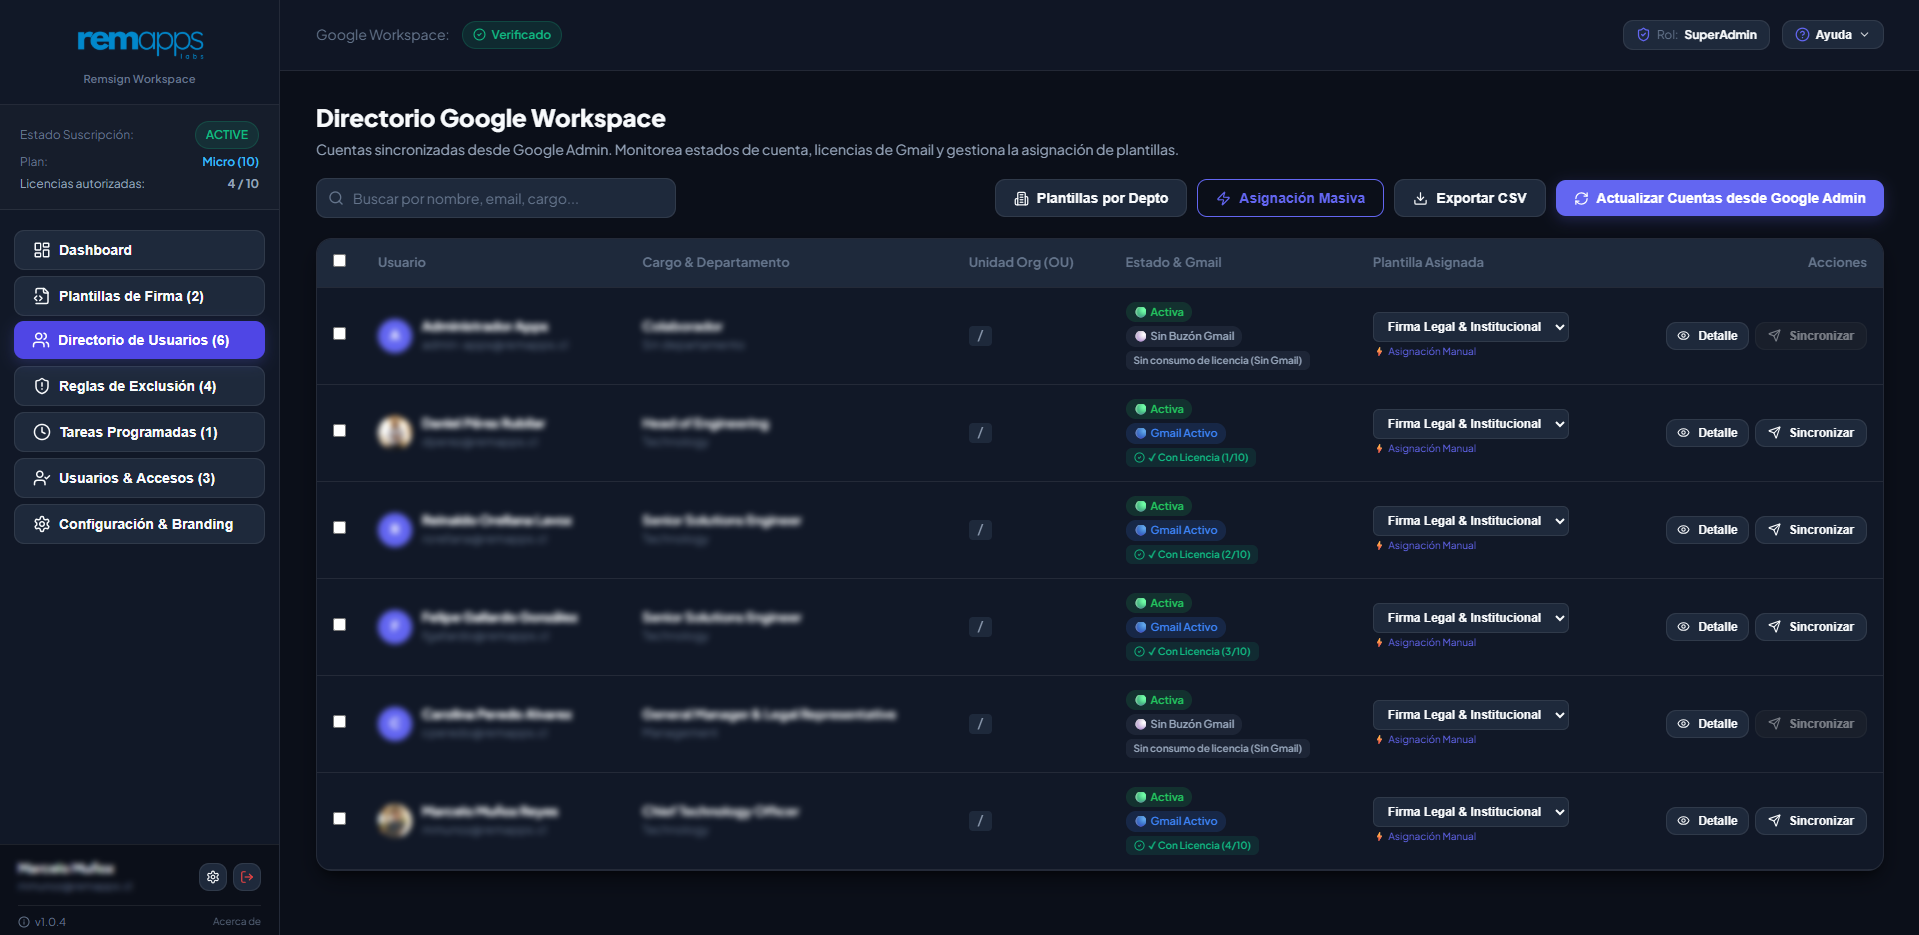1919x935 pixels.
Task: Click the clock icon of Tareas Programadas
Action: [42, 432]
